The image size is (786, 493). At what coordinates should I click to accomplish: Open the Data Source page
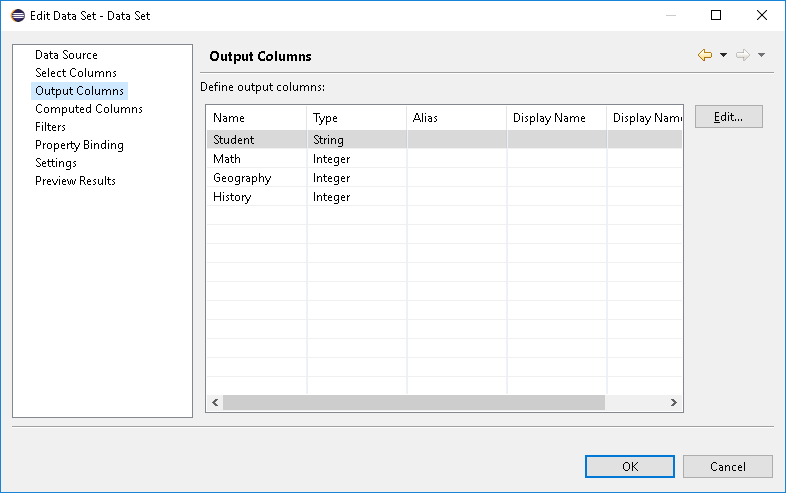[66, 55]
